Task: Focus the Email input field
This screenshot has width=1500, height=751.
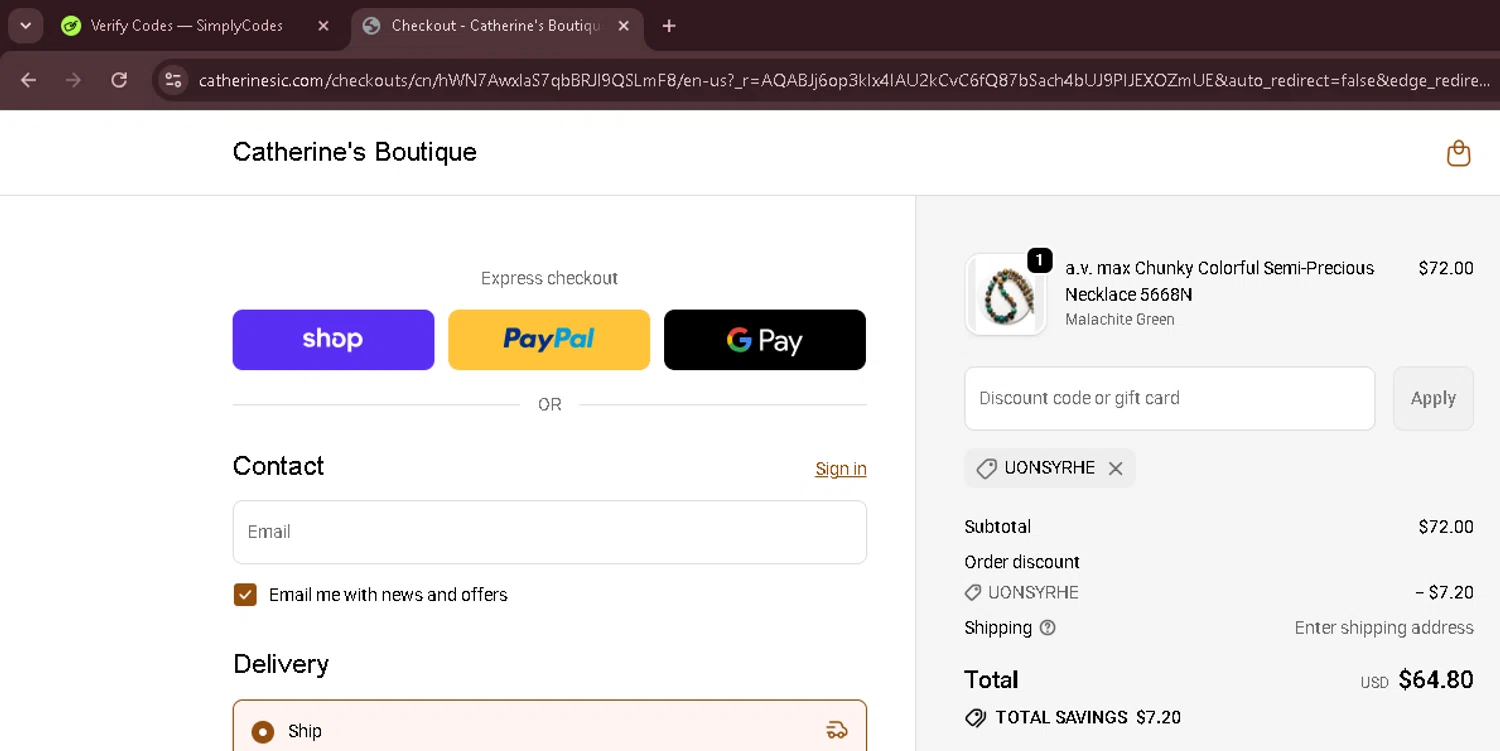Action: [549, 532]
